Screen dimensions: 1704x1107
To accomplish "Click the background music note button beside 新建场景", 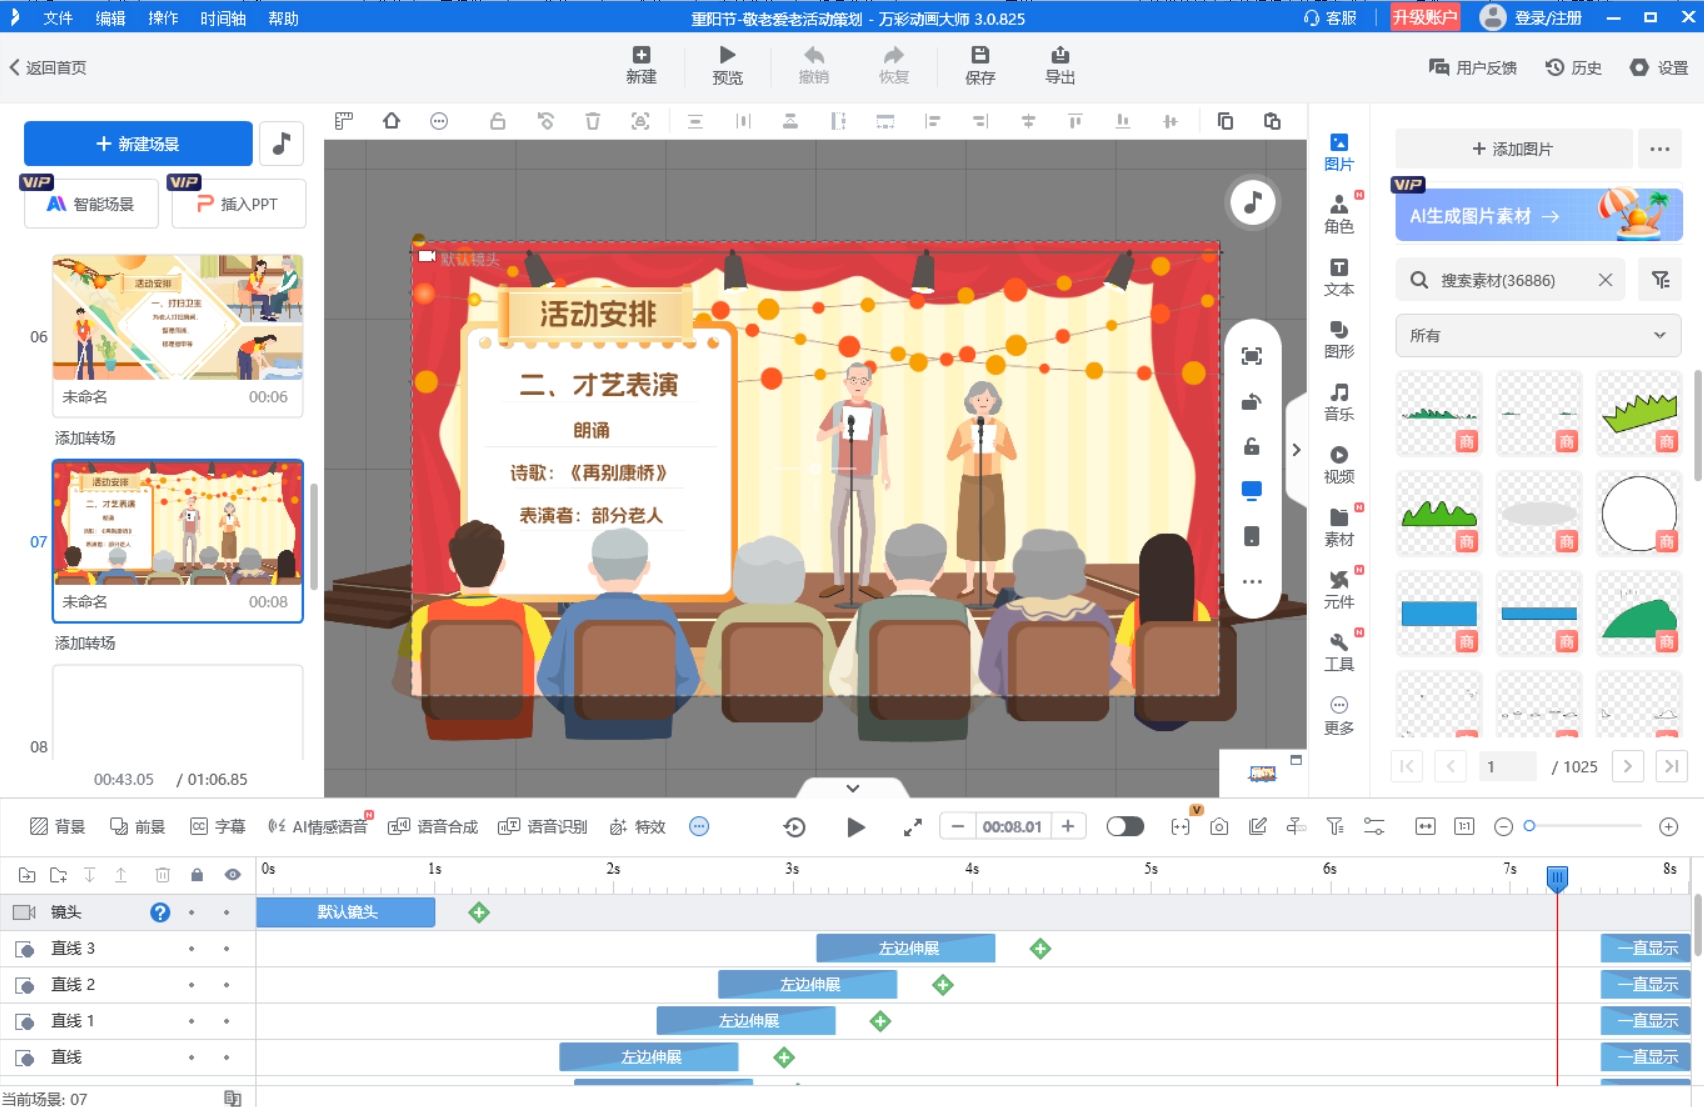I will click(281, 144).
